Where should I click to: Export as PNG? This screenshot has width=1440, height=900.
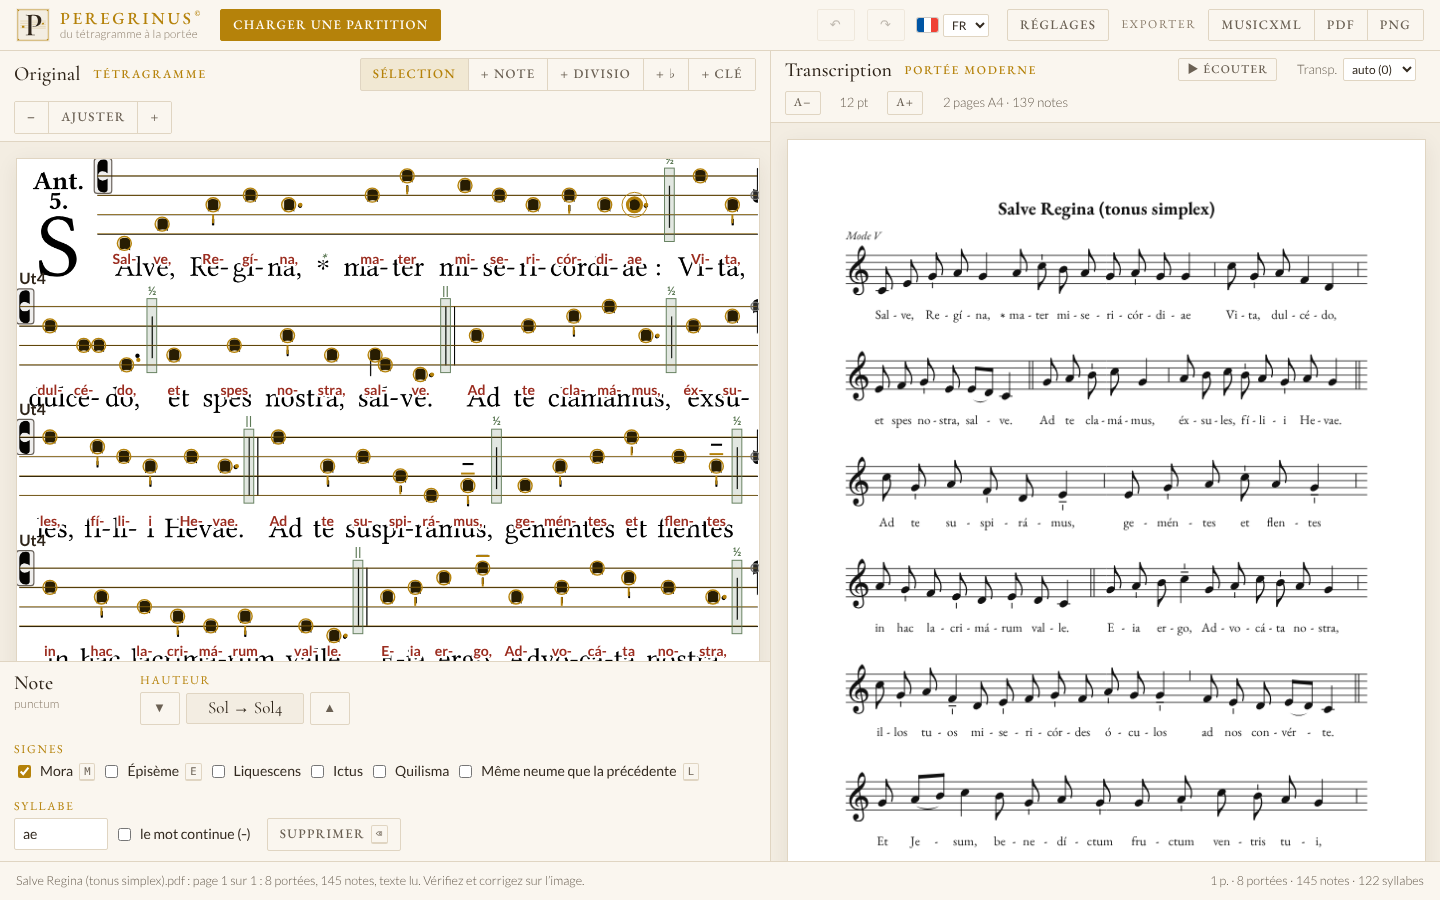click(x=1395, y=25)
